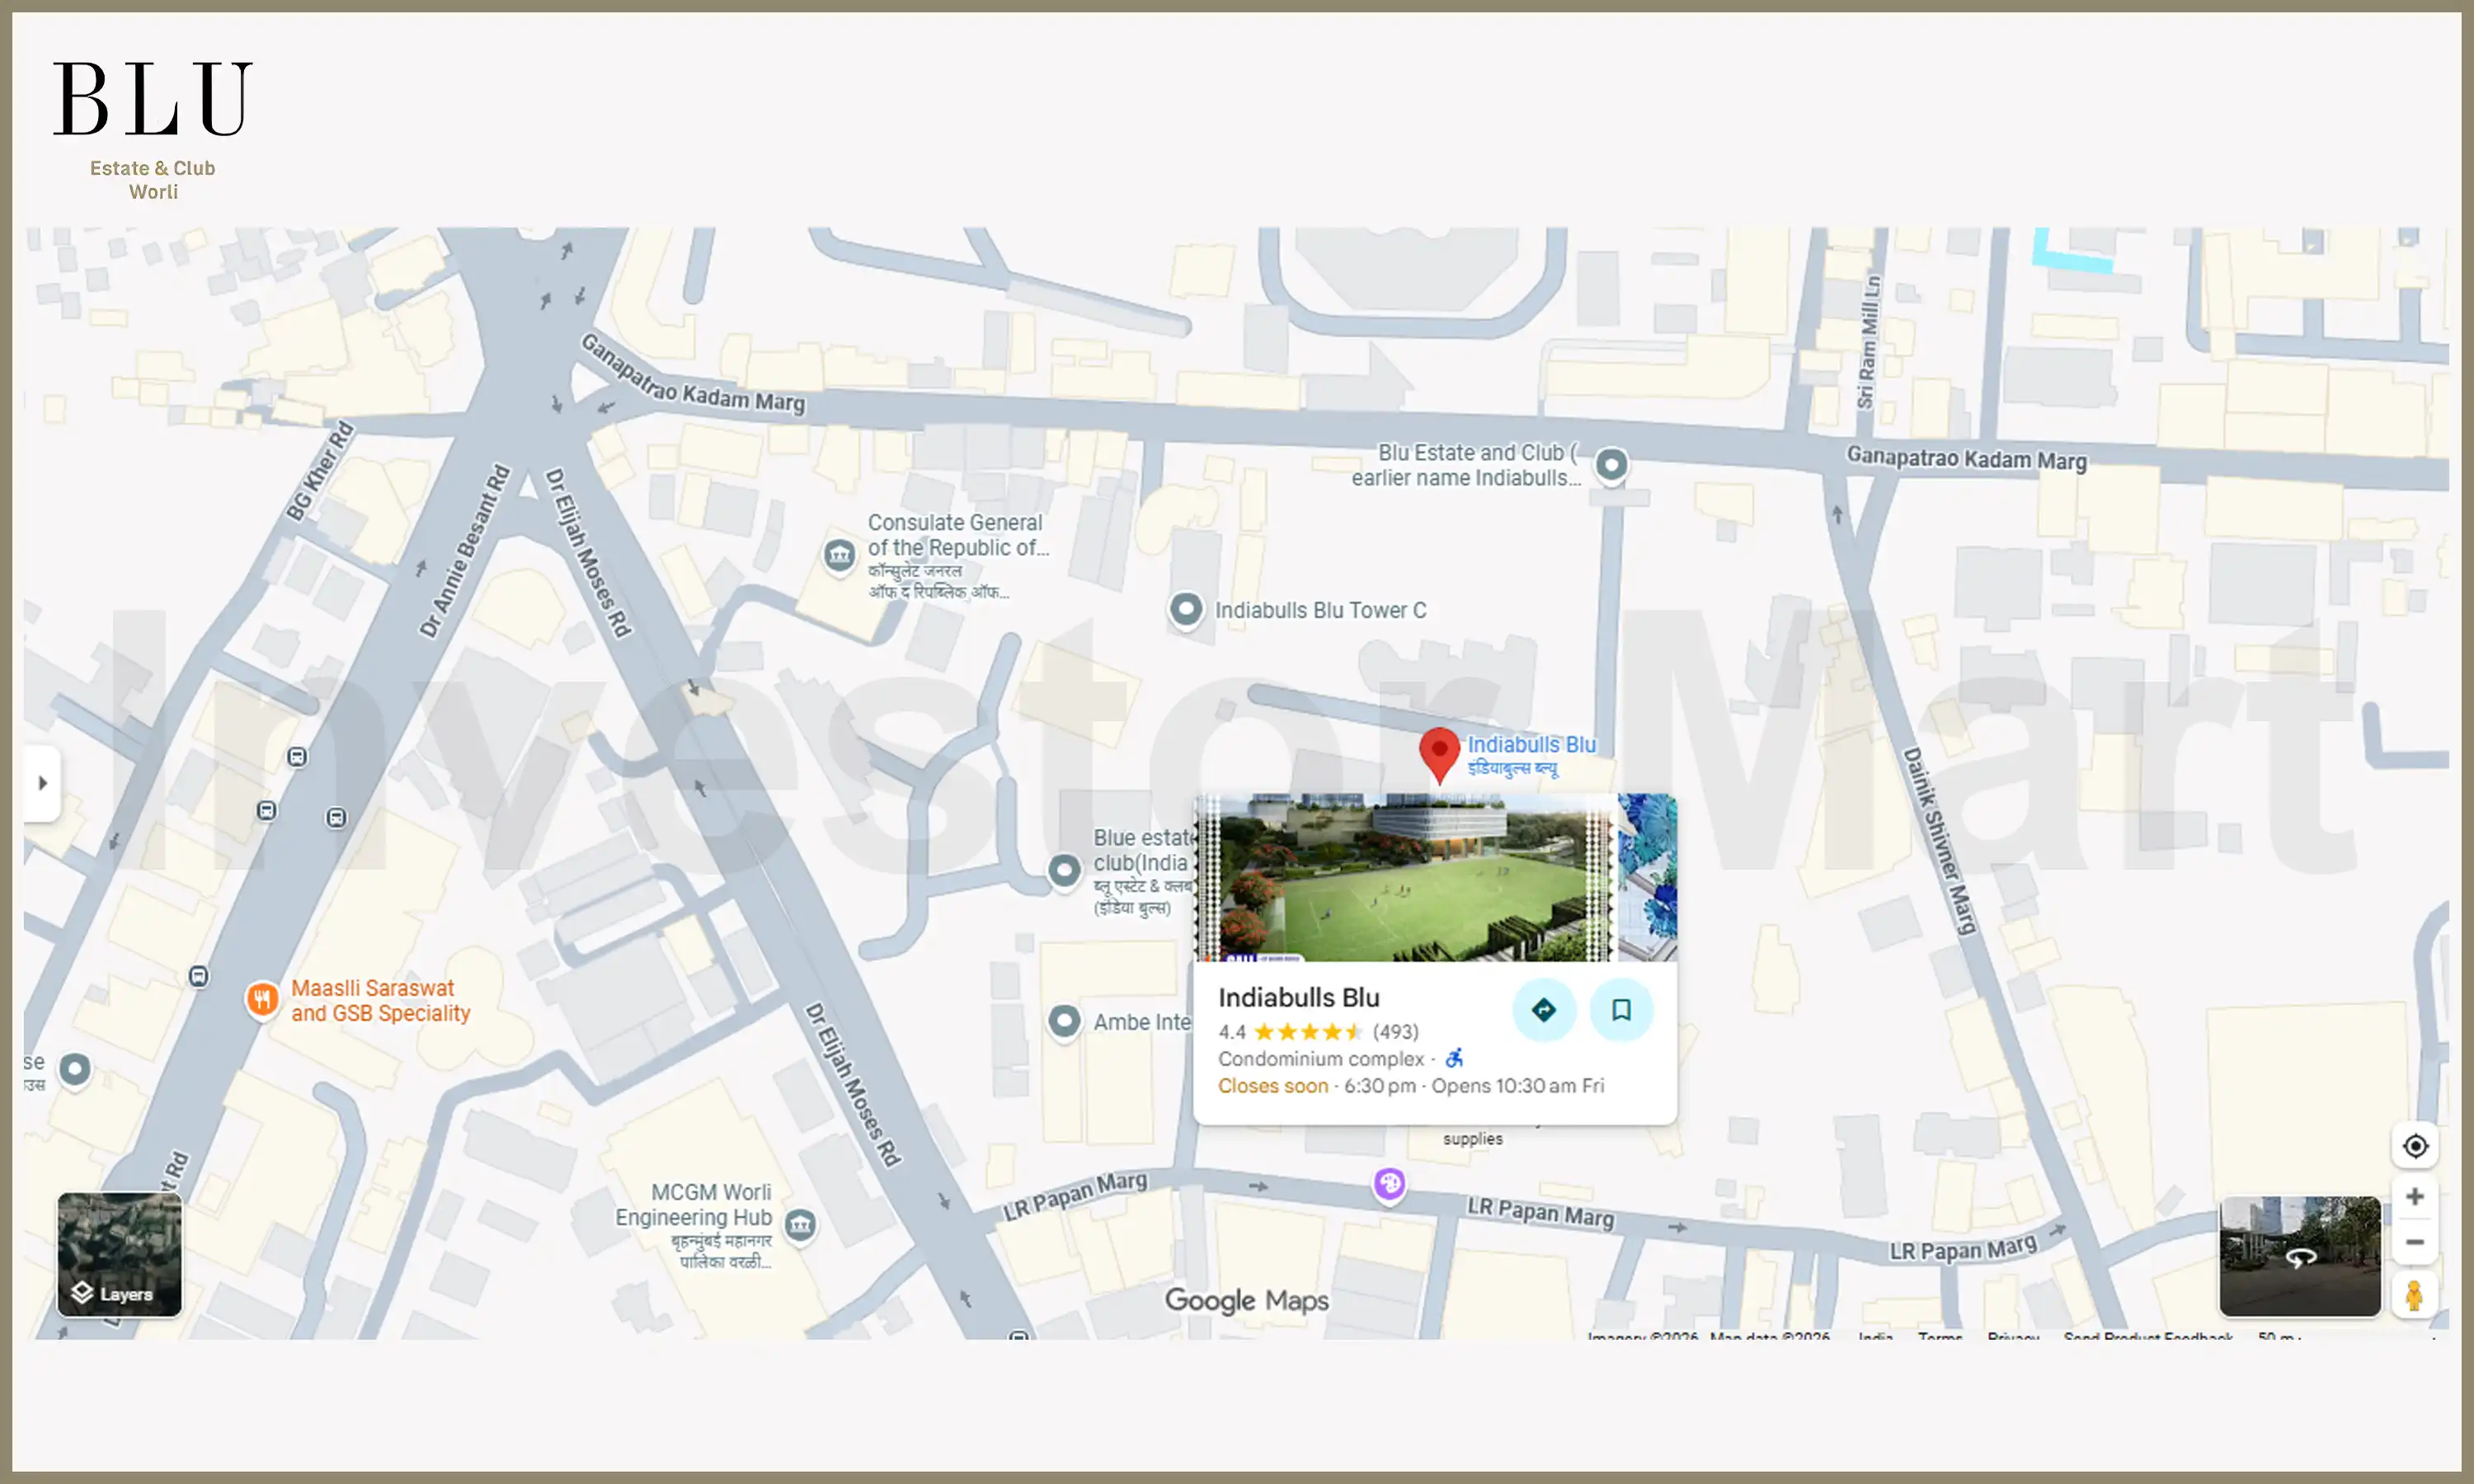Click the 'Sri Ram Mill Ln' road label
2474x1484 pixels.
pos(1868,342)
